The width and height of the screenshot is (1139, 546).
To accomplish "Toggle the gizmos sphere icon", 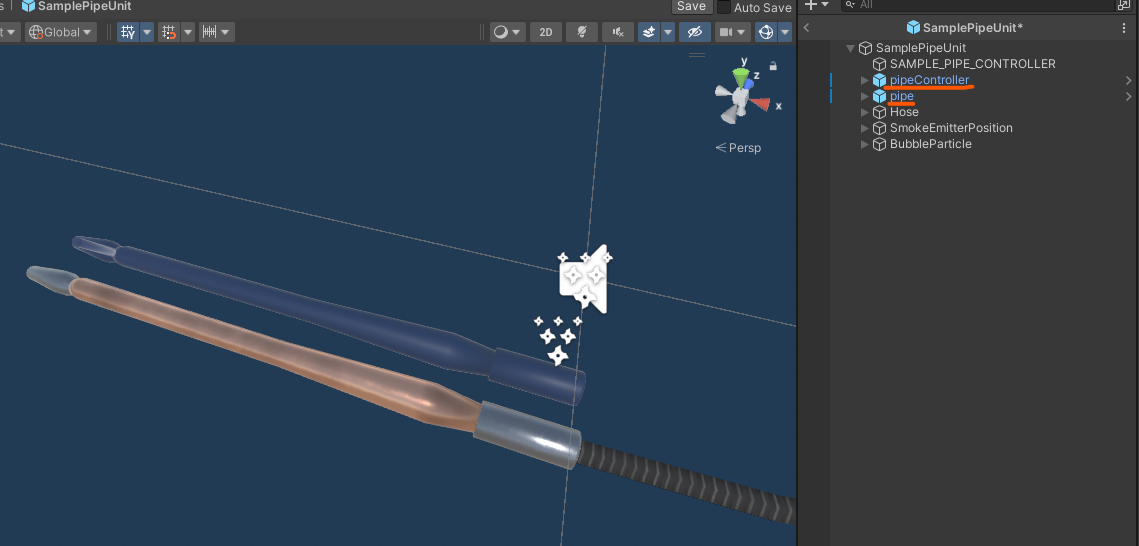I will coord(766,32).
